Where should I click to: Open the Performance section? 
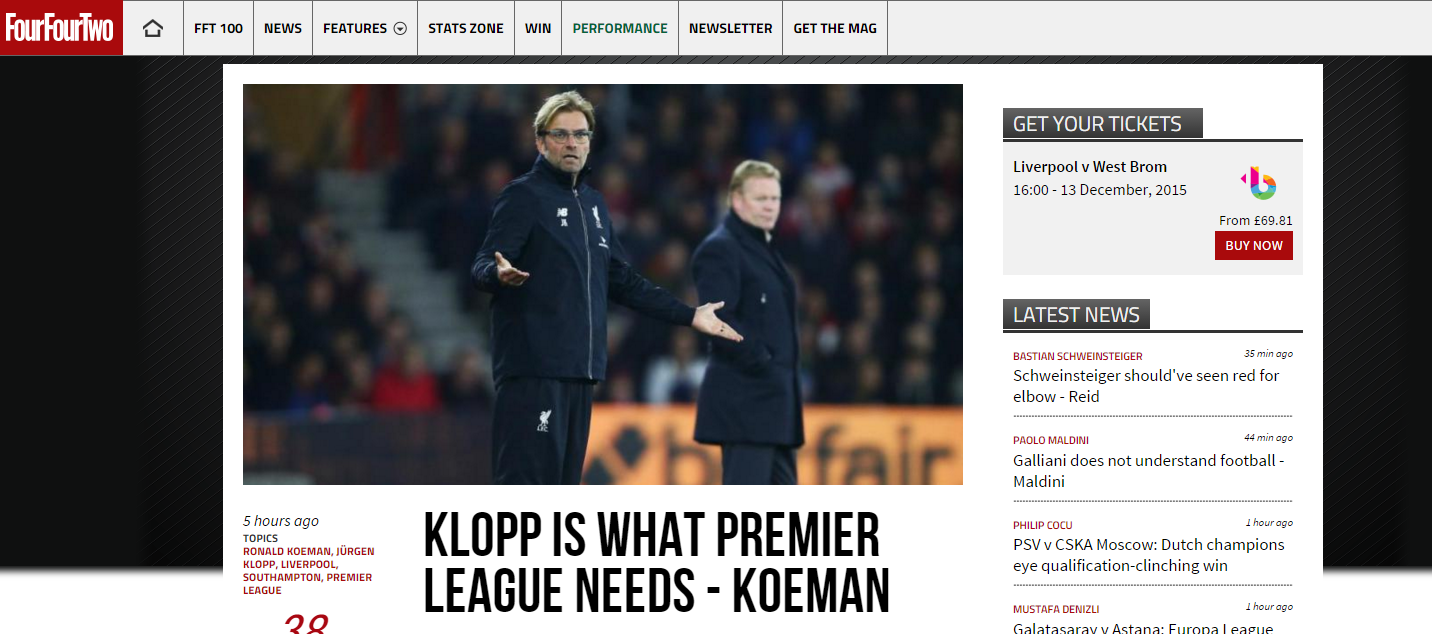[620, 28]
